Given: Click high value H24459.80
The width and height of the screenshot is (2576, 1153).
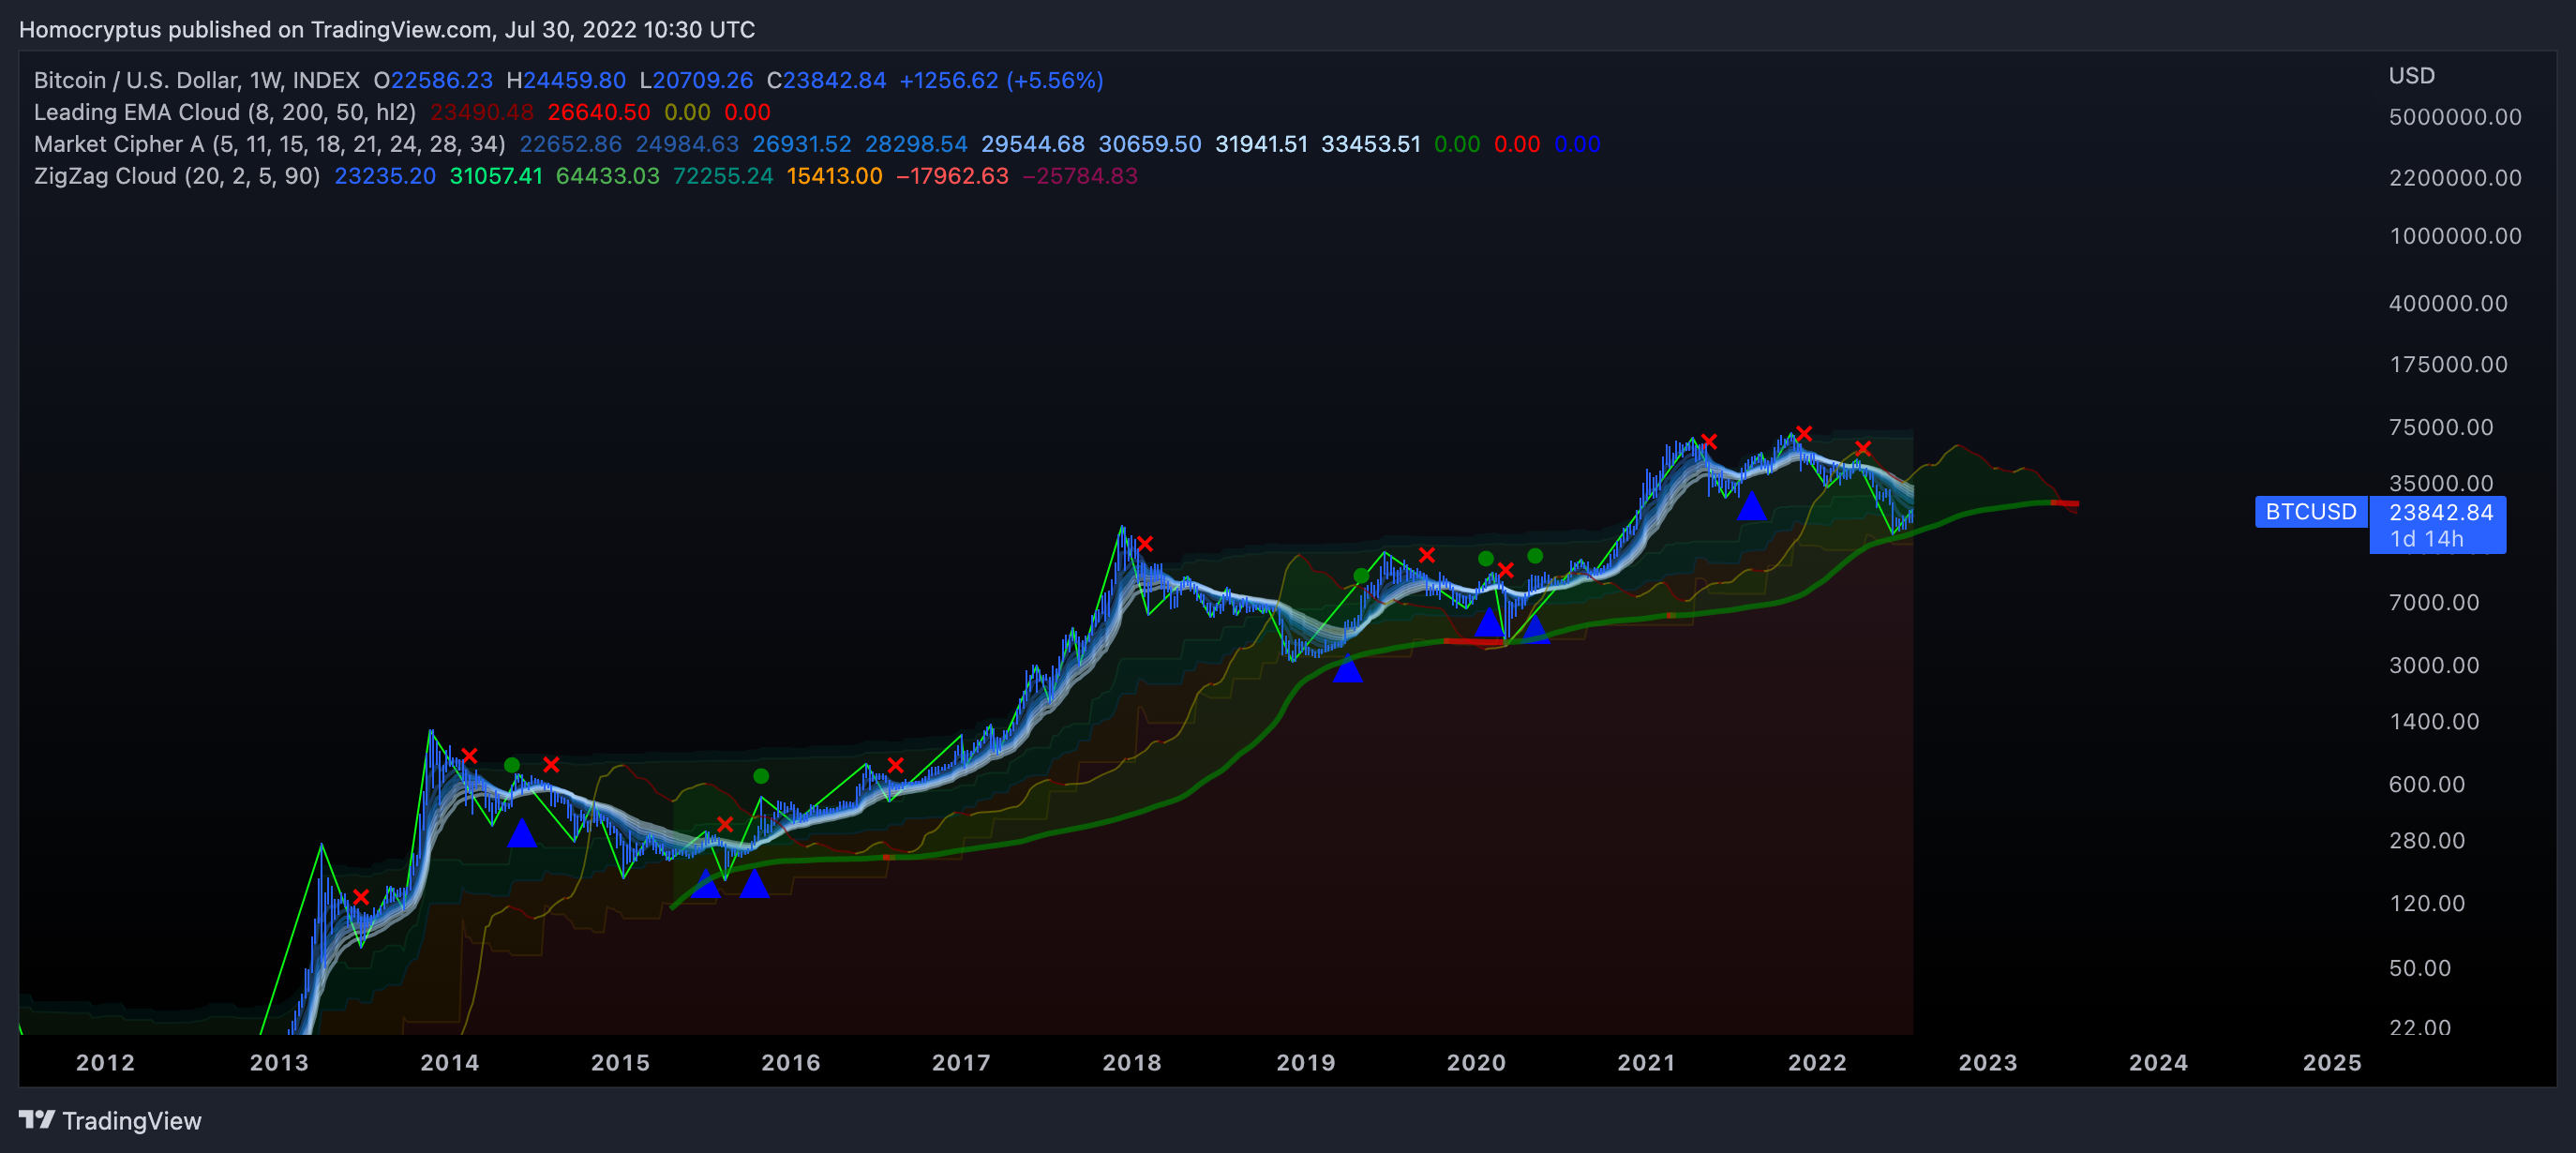Looking at the screenshot, I should coord(566,80).
